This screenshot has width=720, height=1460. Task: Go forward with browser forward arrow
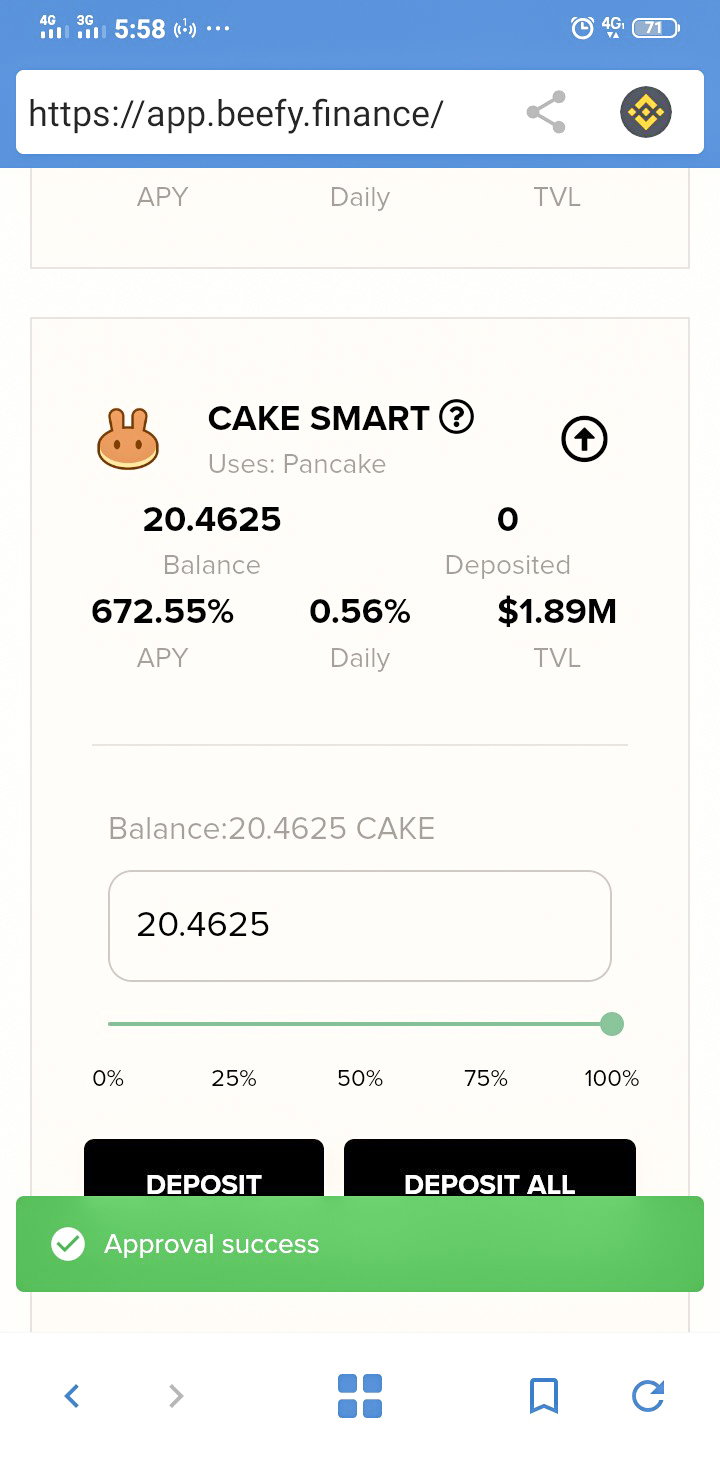tap(176, 1395)
